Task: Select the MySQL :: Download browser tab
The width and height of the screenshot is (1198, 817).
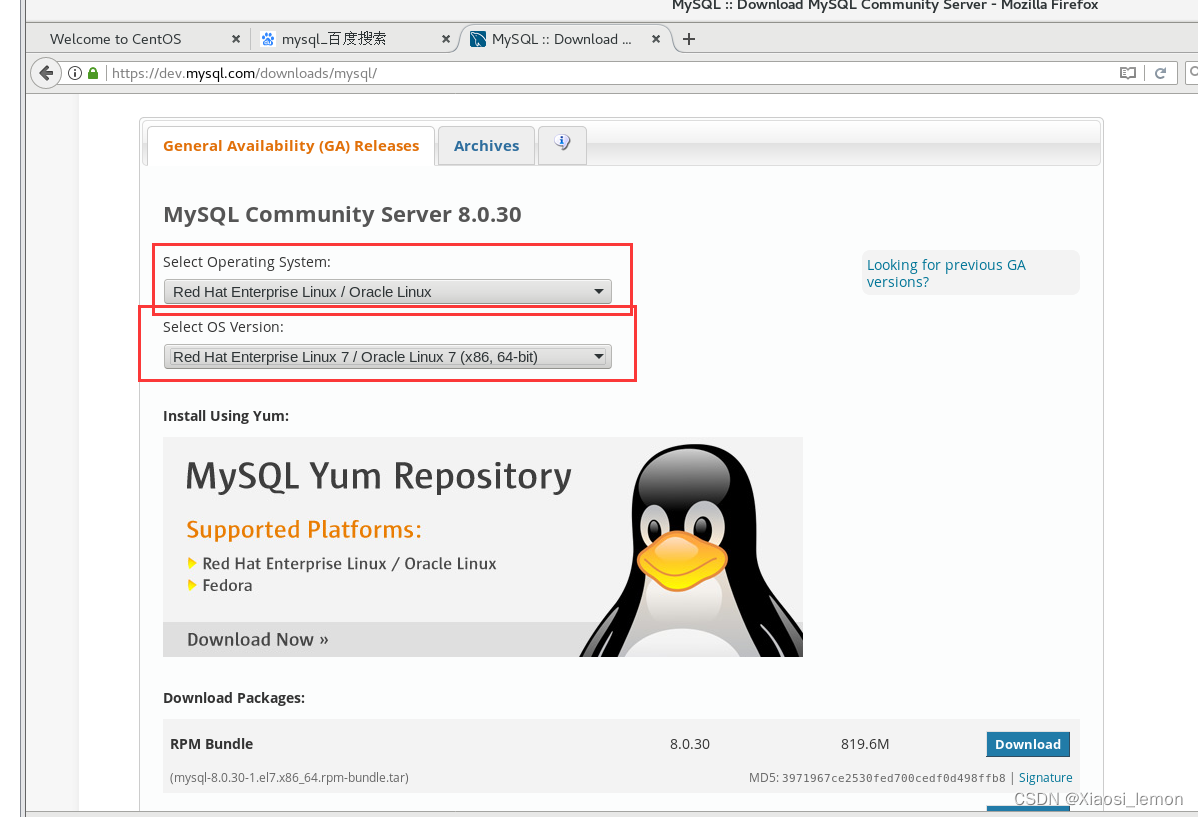Action: [565, 39]
